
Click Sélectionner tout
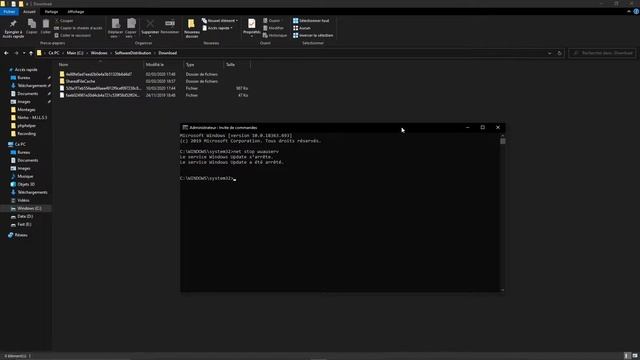tap(311, 20)
